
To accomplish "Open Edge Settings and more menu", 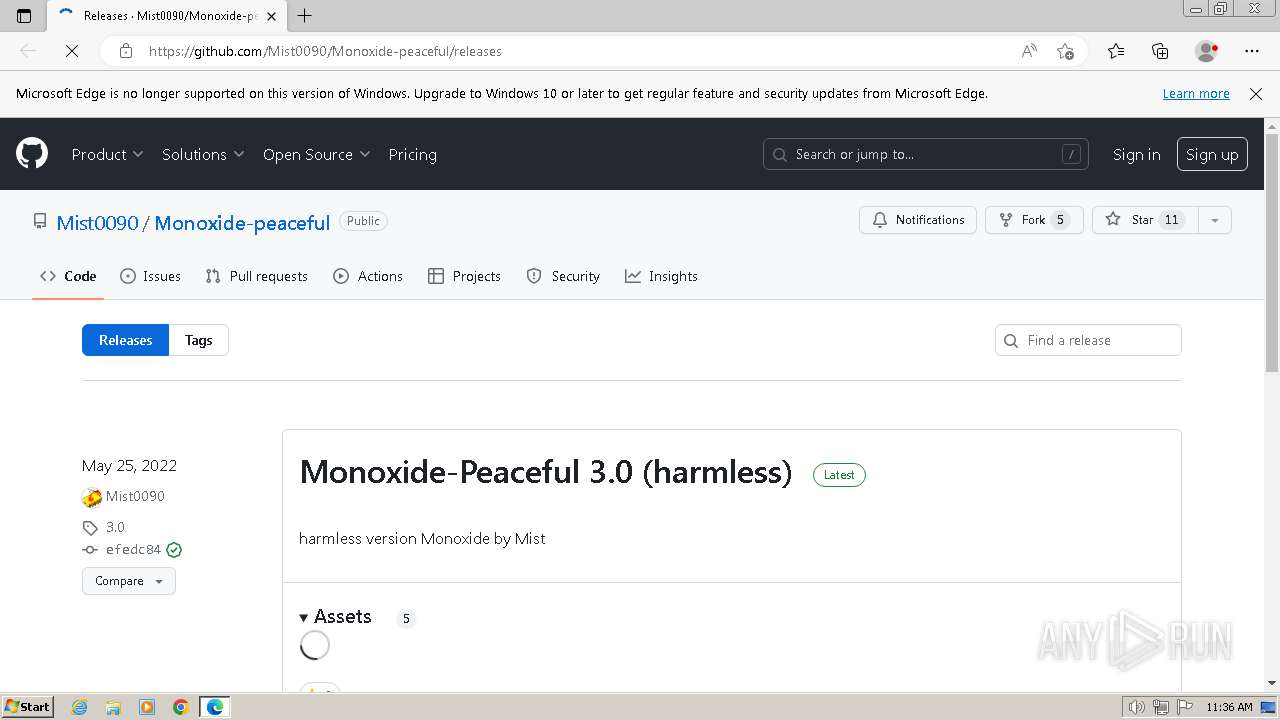I will pyautogui.click(x=1252, y=51).
